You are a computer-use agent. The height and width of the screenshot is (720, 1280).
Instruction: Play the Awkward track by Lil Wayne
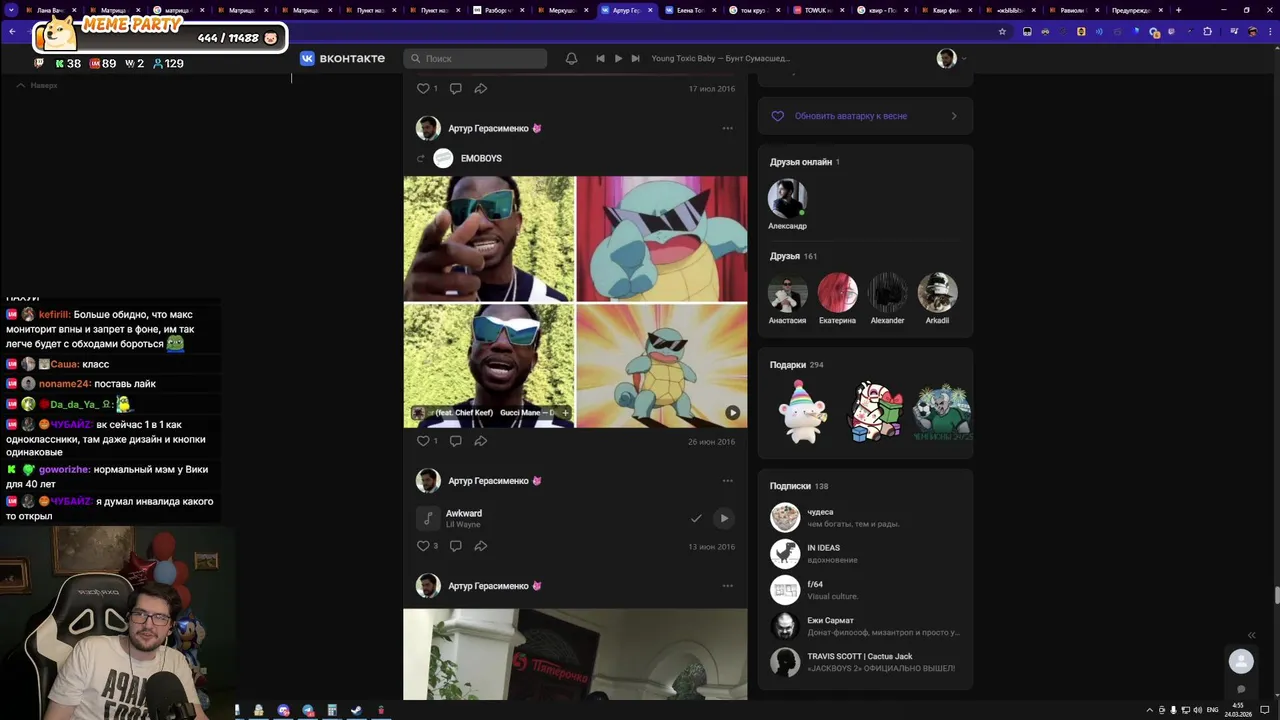point(724,518)
